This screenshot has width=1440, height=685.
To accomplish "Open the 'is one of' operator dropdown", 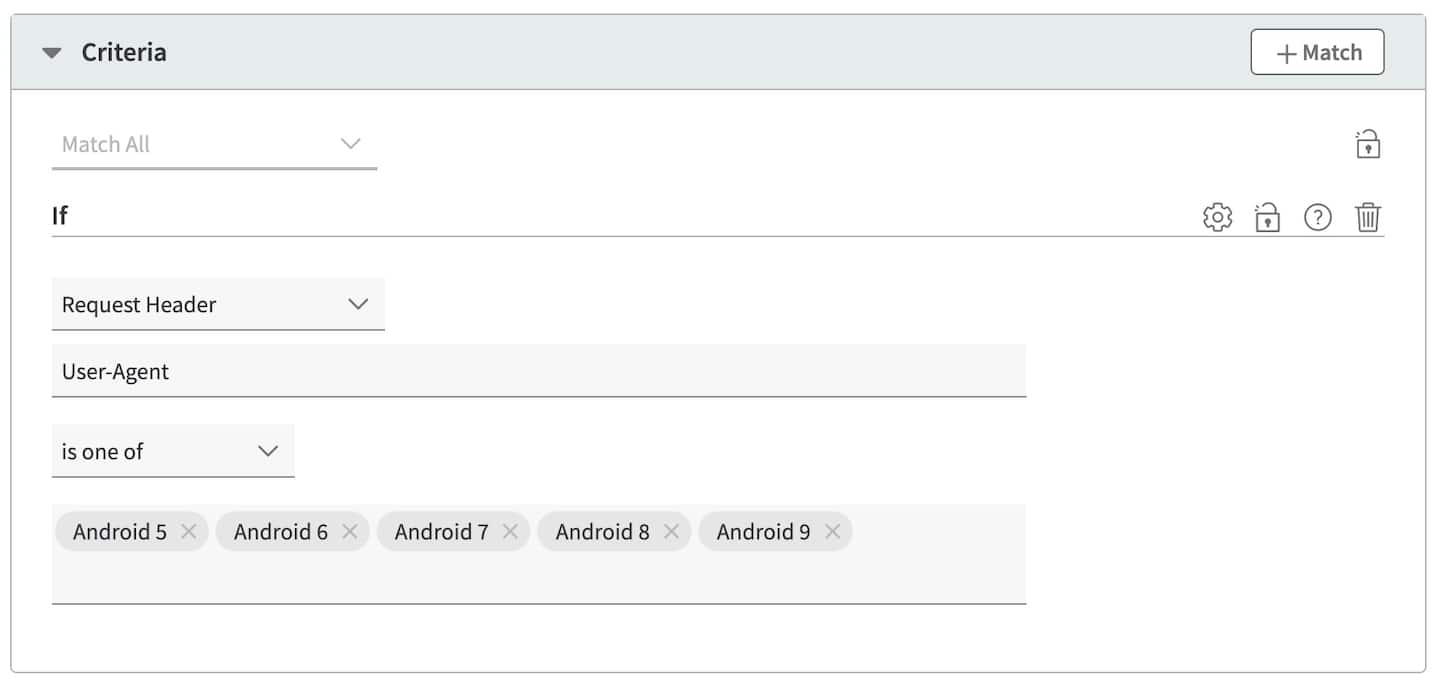I will click(173, 451).
